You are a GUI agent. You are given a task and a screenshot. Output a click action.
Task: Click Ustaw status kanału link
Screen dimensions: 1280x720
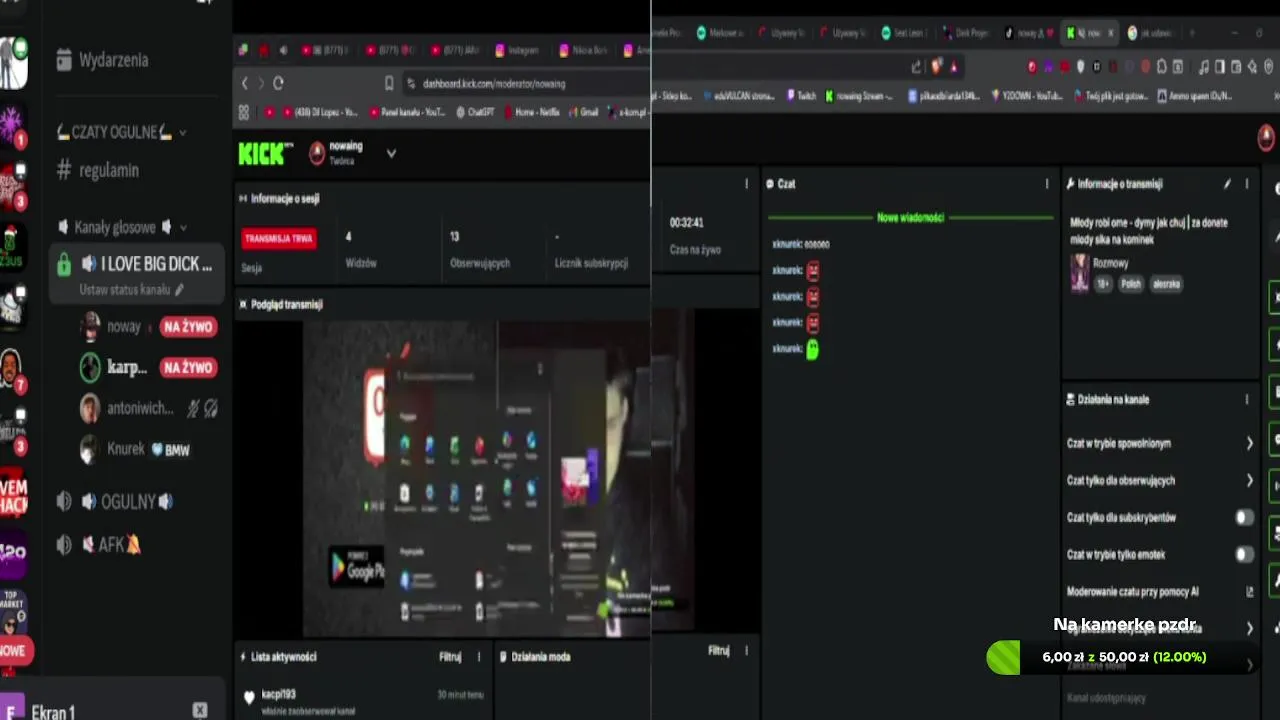point(132,290)
